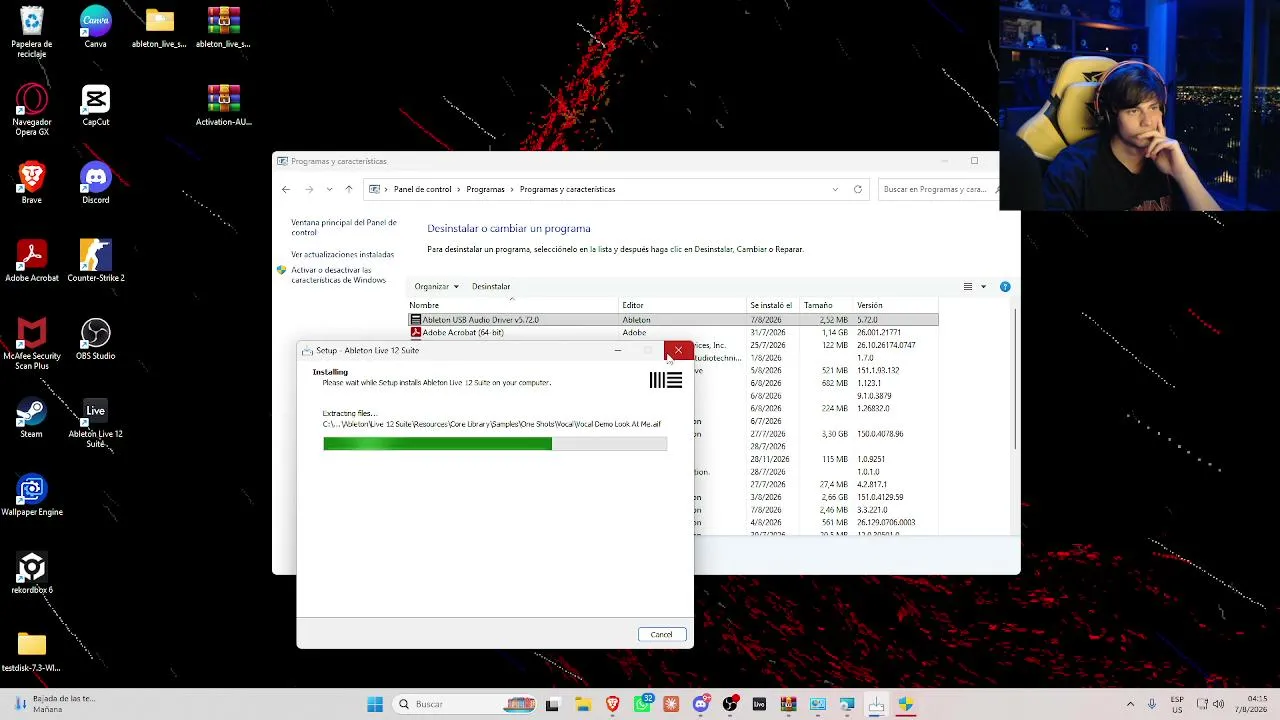Select McAfee Security Scan Plus icon
Image resolution: width=1280 pixels, height=720 pixels.
click(x=32, y=344)
